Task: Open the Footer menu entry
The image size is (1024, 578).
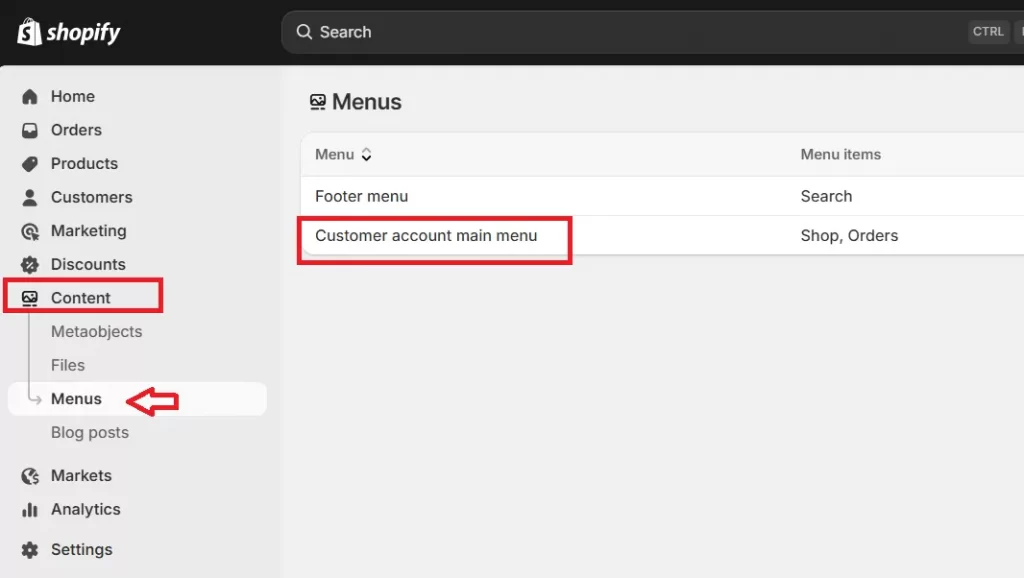Action: point(361,196)
